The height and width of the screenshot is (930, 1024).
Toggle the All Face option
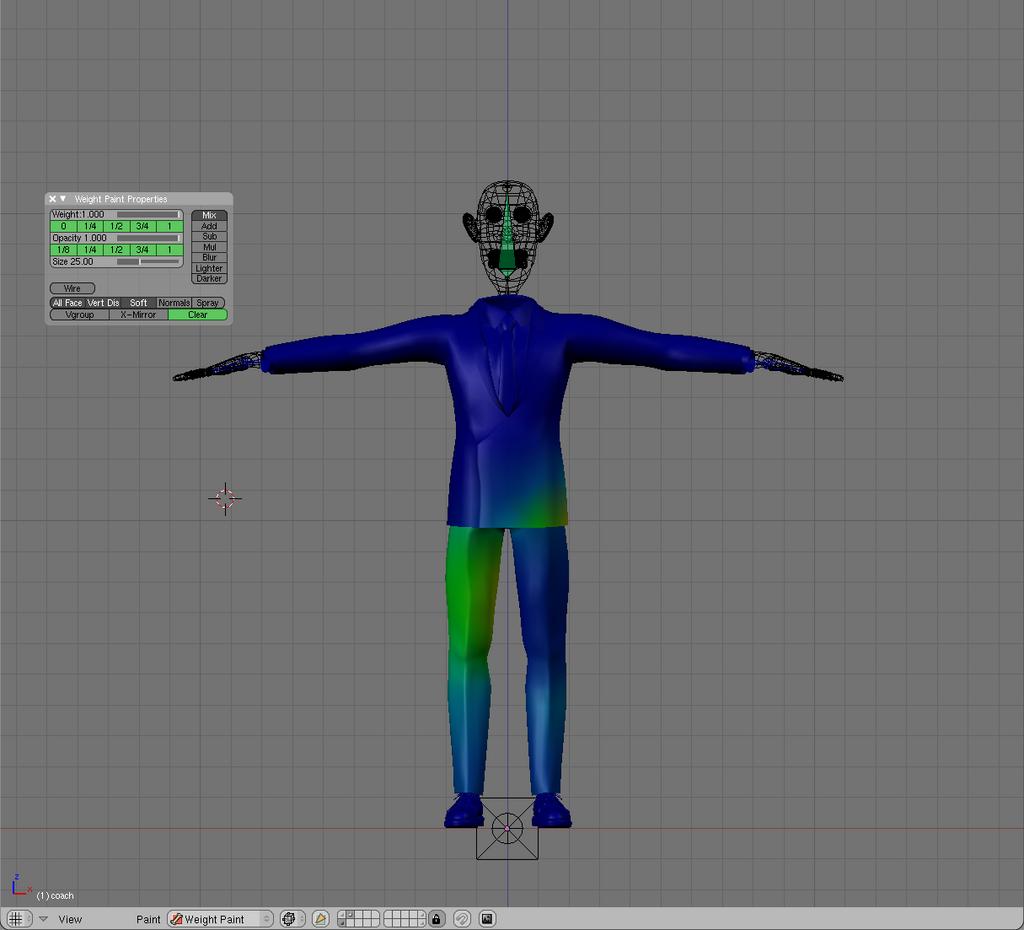[x=67, y=302]
